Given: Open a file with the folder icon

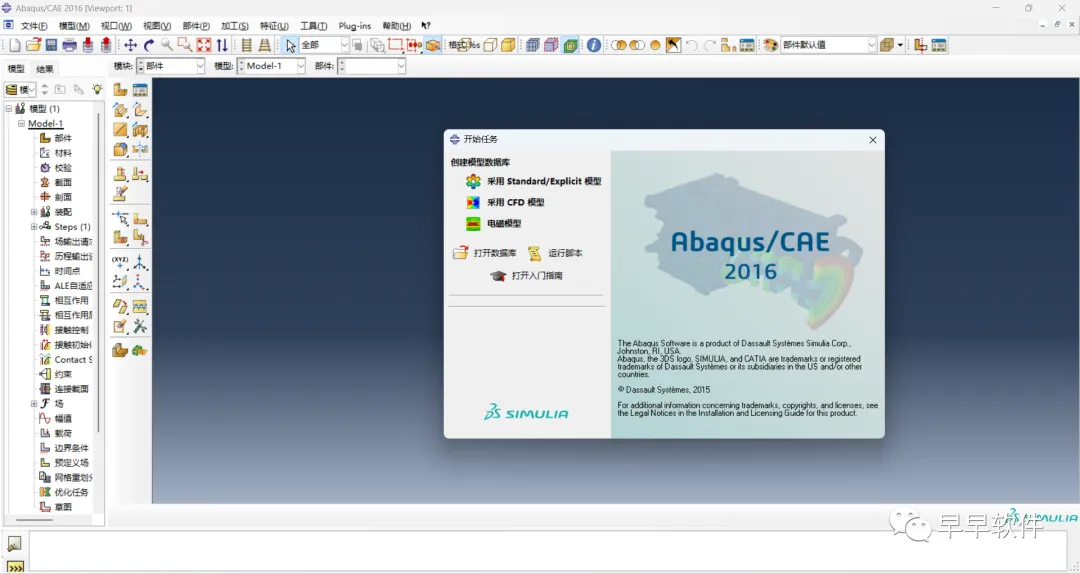Looking at the screenshot, I should click(33, 45).
